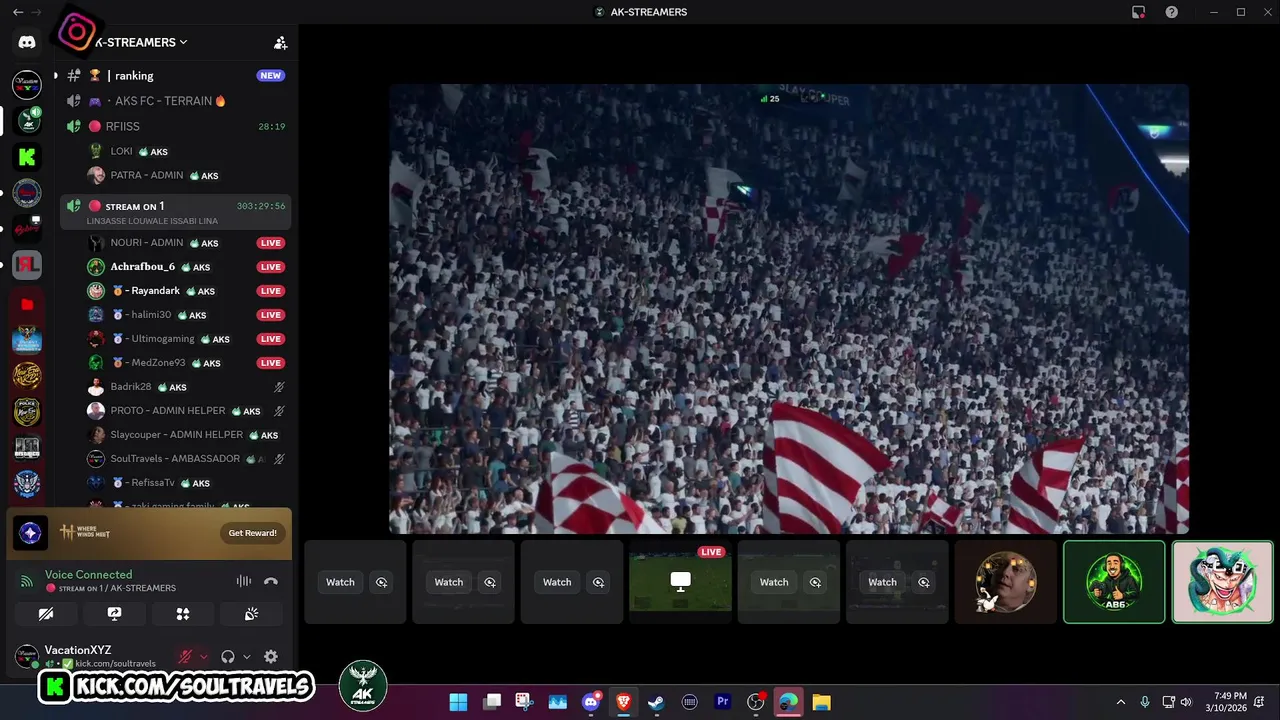1280x720 pixels.
Task: Open File Explorer in the taskbar
Action: (x=821, y=702)
